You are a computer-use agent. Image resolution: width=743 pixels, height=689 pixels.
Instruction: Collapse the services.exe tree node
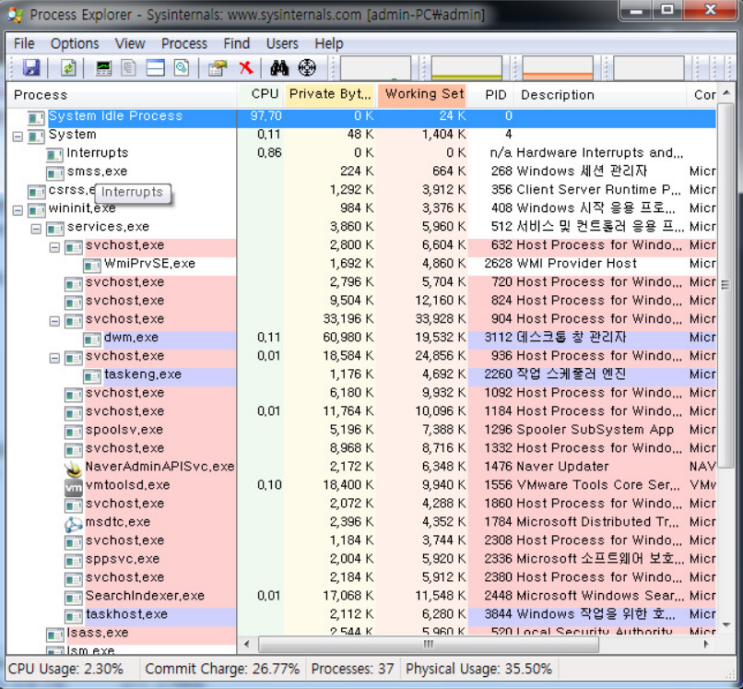tap(36, 229)
